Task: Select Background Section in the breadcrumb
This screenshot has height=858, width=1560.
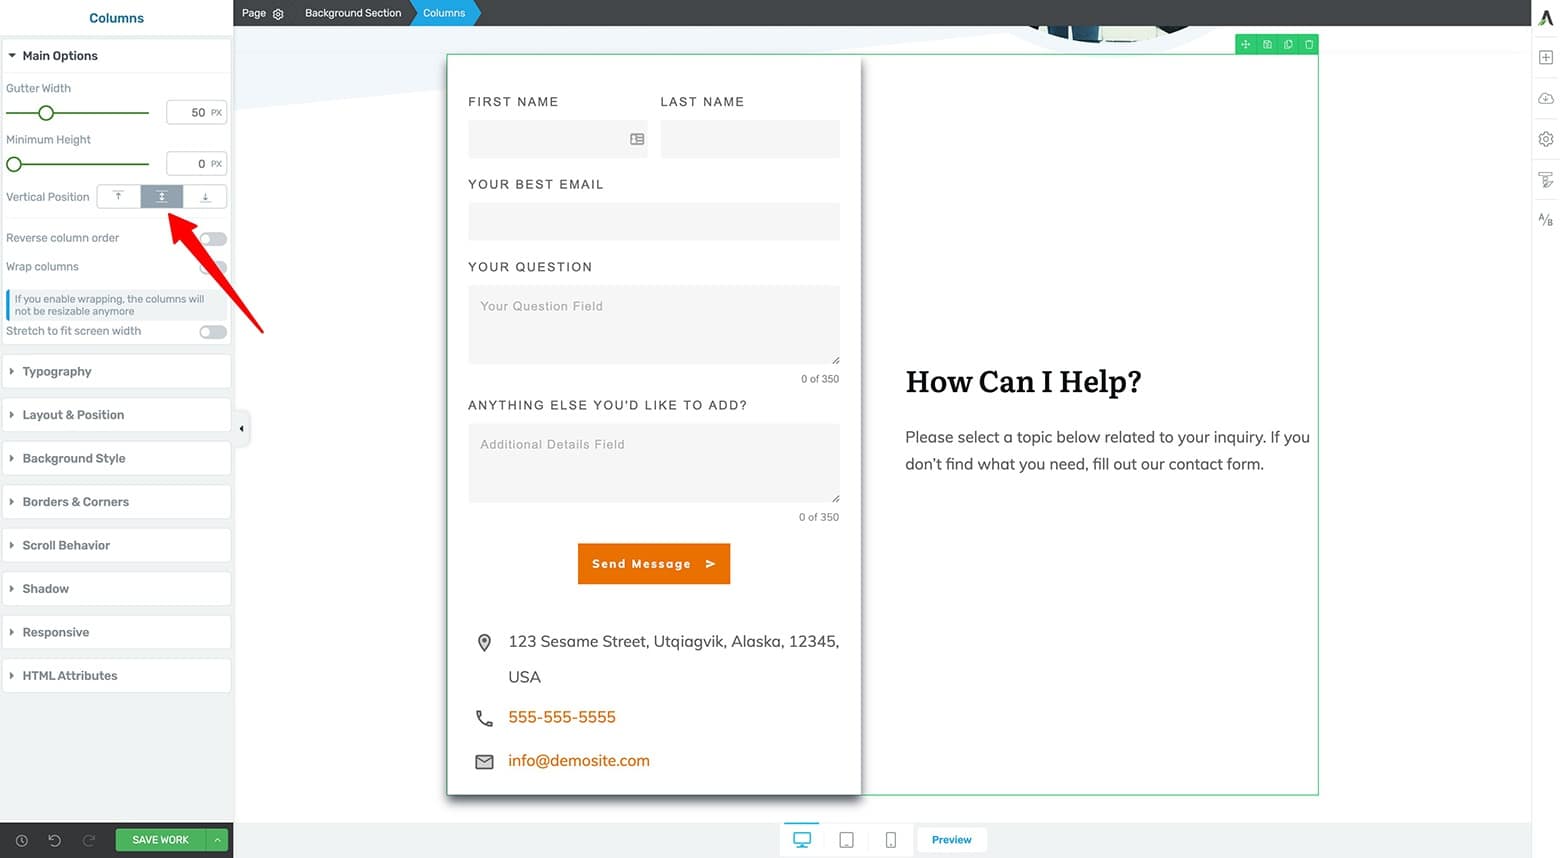Action: pyautogui.click(x=352, y=13)
